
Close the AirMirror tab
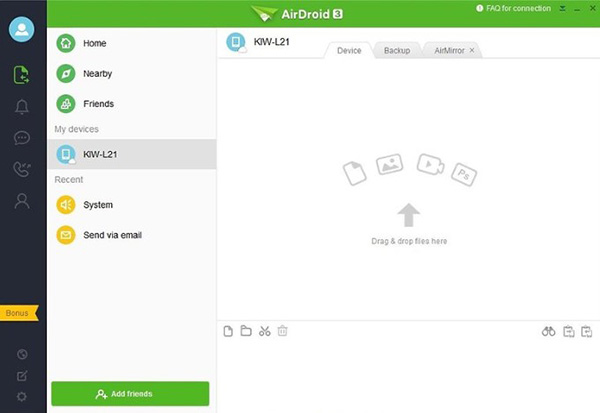click(472, 50)
